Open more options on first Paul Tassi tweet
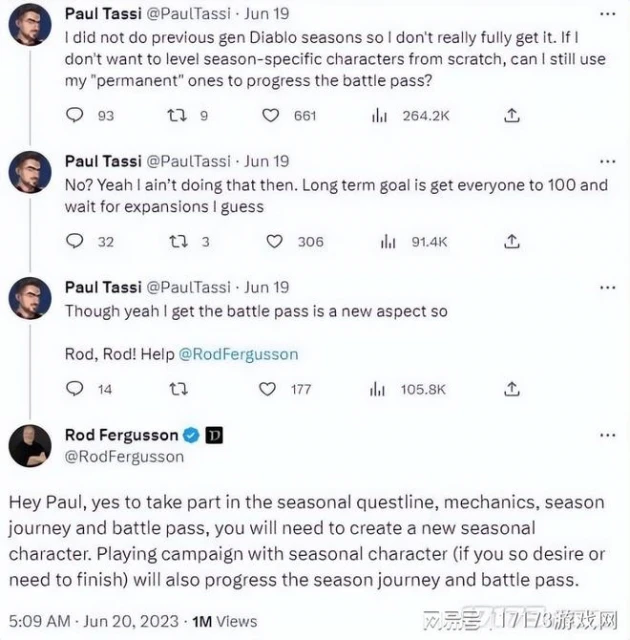Image resolution: width=630 pixels, height=640 pixels. pos(607,14)
